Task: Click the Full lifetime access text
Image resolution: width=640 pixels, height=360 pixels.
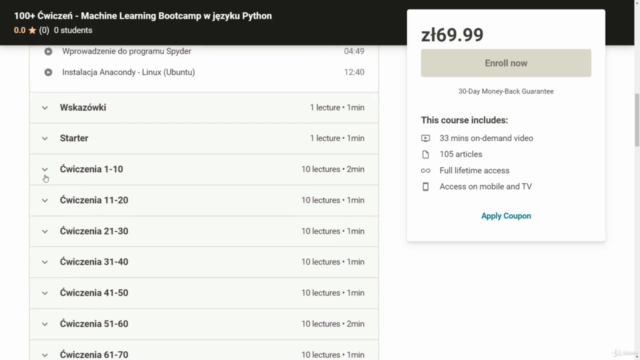Action: tap(474, 171)
